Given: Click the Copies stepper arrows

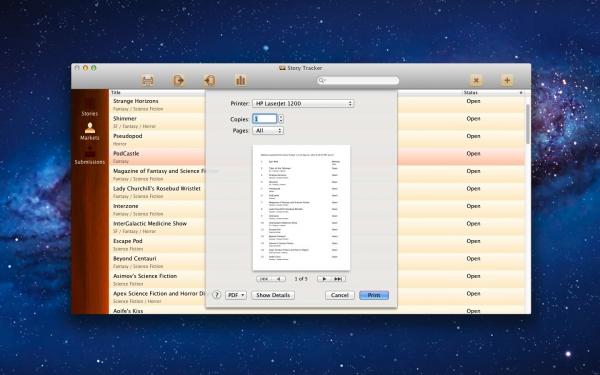Looking at the screenshot, I should pos(281,119).
